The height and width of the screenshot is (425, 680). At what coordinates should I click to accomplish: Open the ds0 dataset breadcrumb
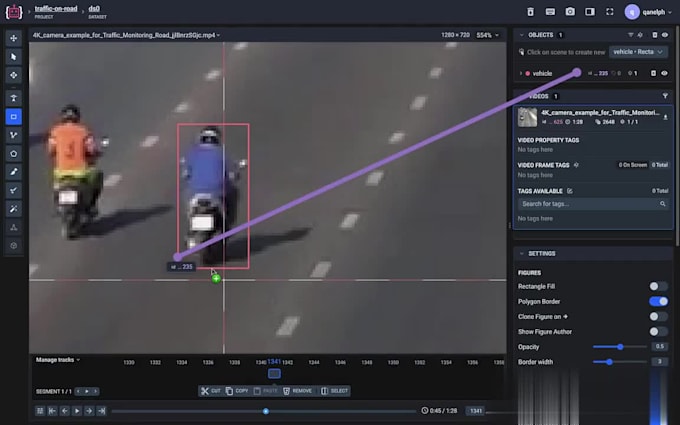click(94, 8)
